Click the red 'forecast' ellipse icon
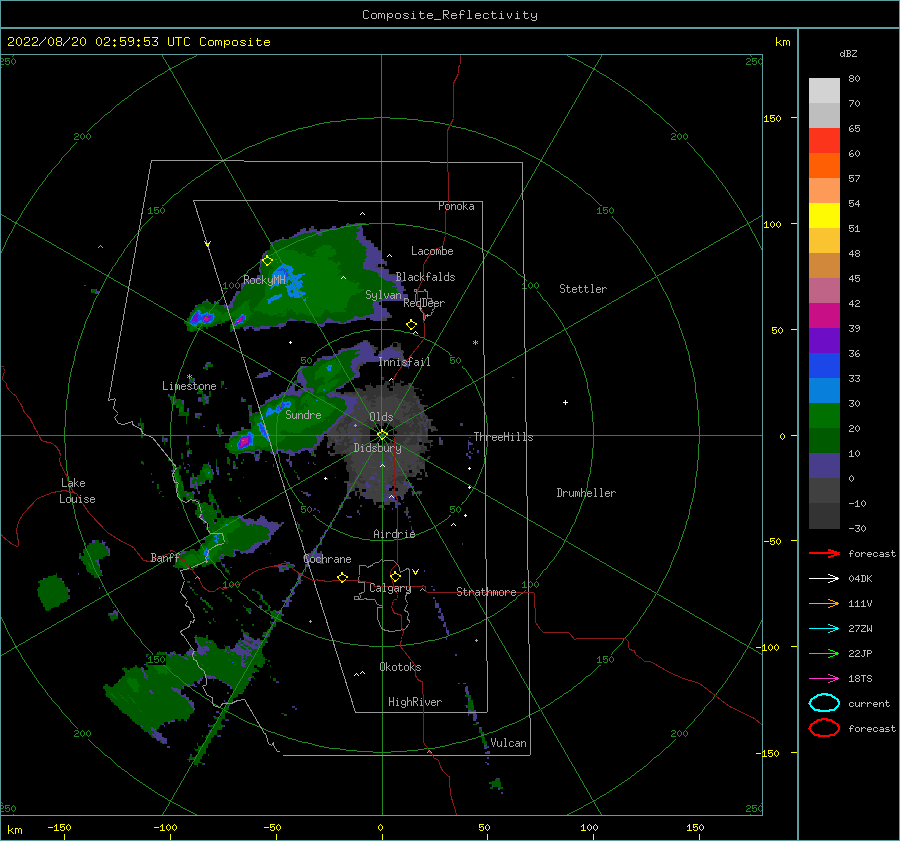900x841 pixels. [x=824, y=728]
